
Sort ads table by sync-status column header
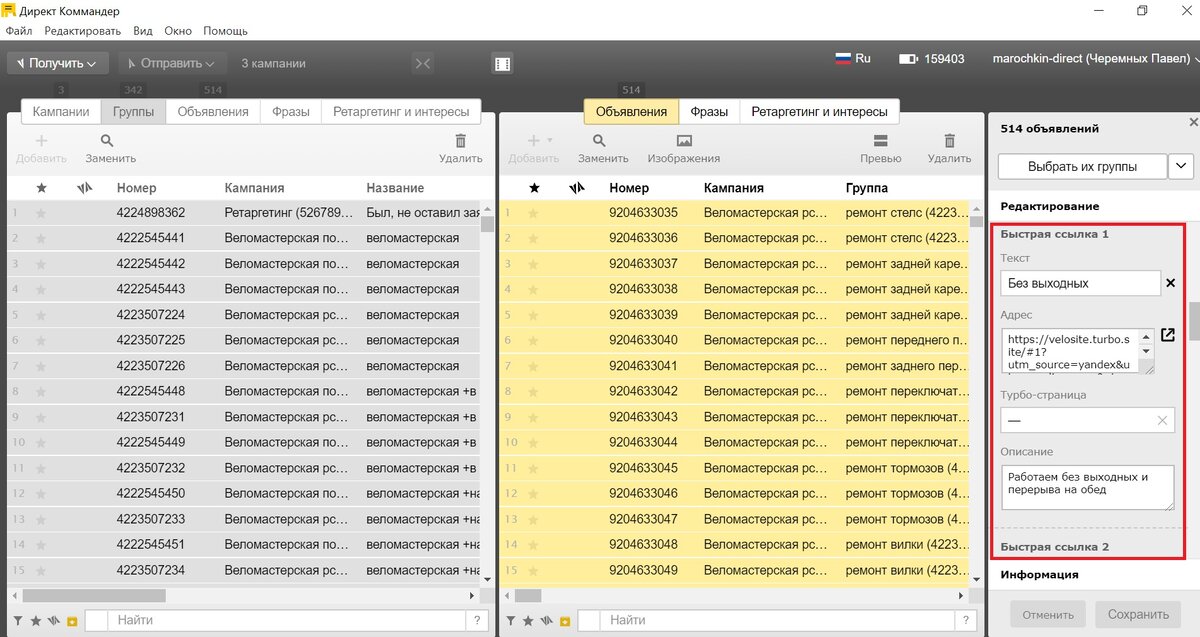[576, 188]
